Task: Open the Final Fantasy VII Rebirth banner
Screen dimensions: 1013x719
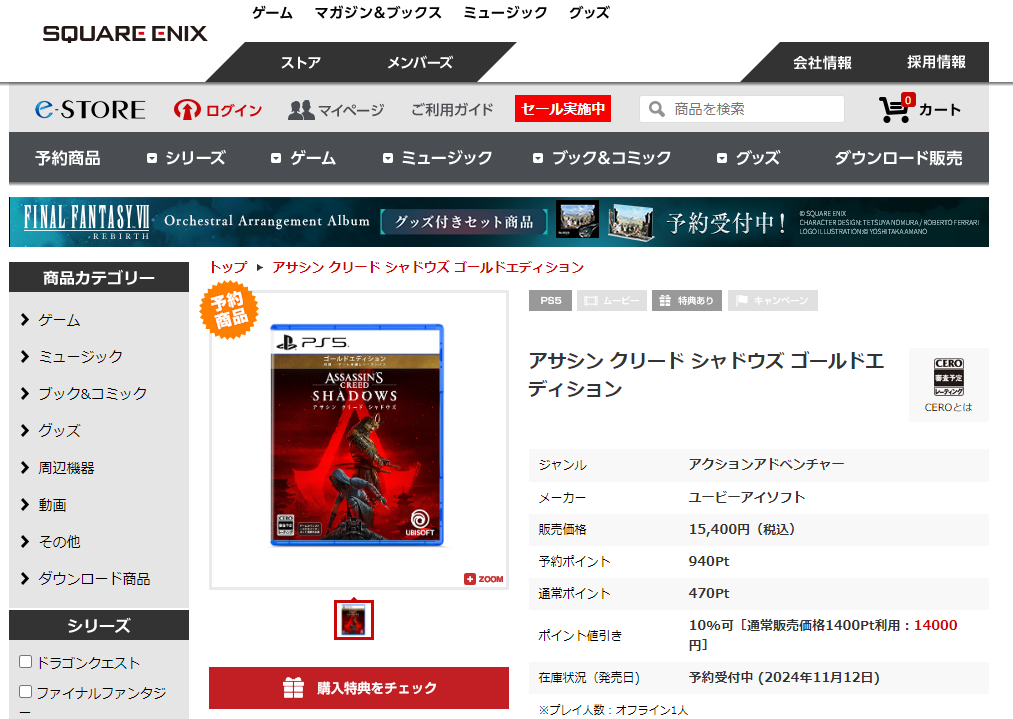Action: coord(499,222)
